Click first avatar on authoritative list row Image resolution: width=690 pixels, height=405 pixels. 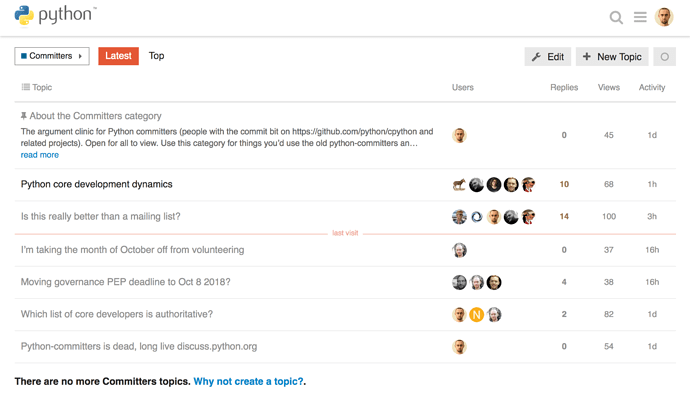pos(459,314)
